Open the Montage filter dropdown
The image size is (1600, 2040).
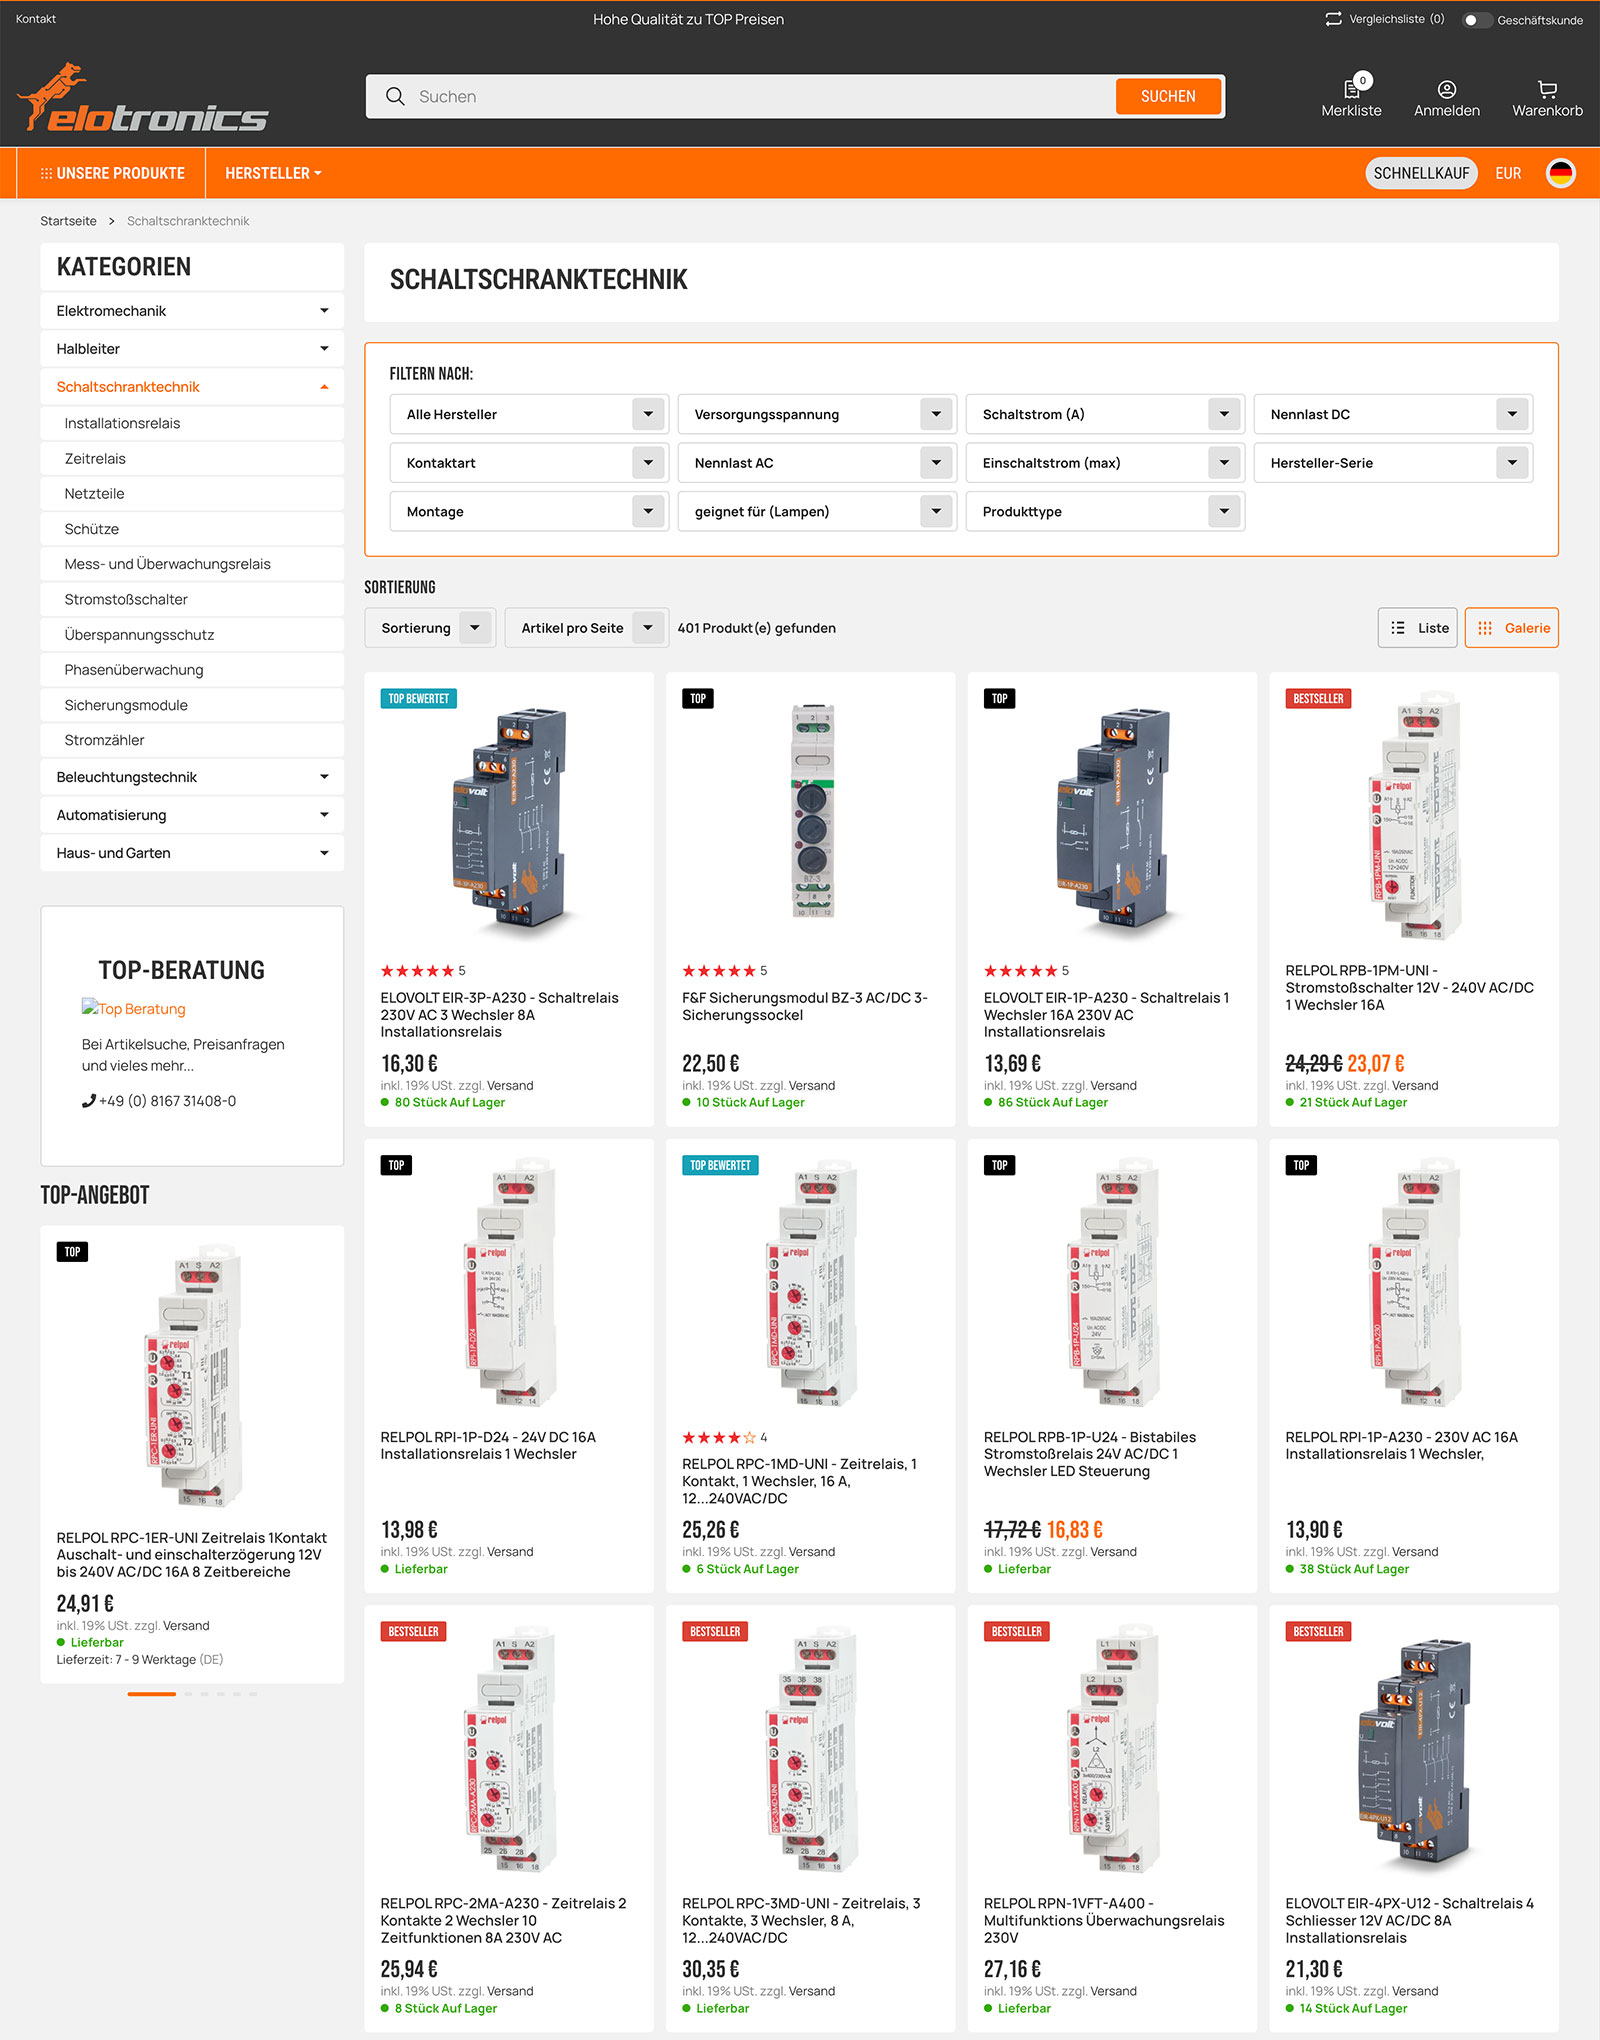529,511
